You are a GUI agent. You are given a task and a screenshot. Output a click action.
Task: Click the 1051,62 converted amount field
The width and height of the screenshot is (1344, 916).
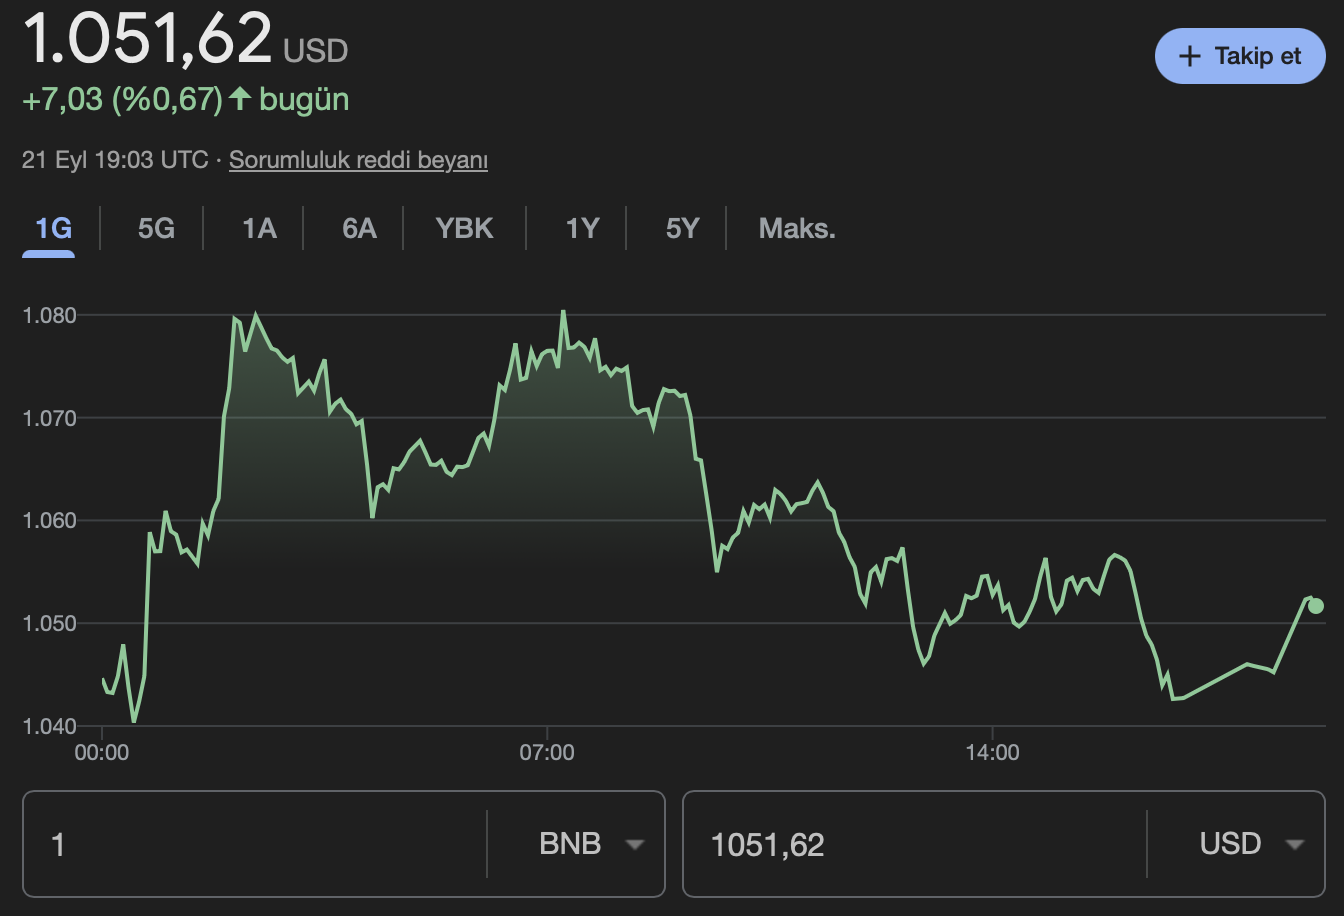(914, 844)
